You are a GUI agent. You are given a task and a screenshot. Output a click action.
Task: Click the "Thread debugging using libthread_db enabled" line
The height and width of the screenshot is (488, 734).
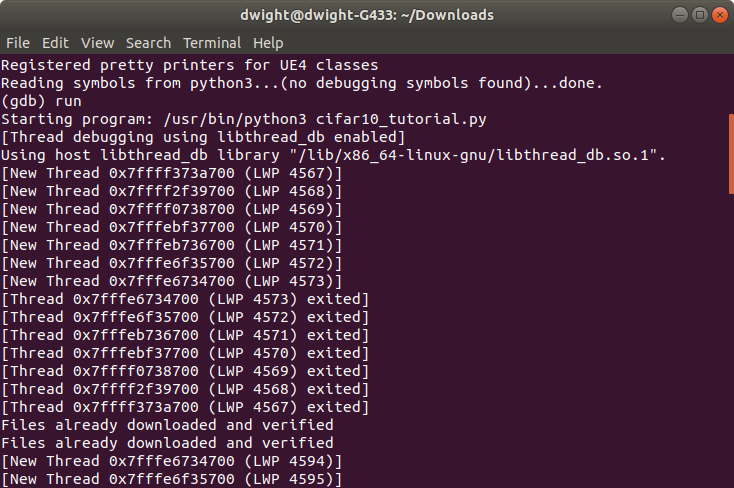(x=202, y=137)
